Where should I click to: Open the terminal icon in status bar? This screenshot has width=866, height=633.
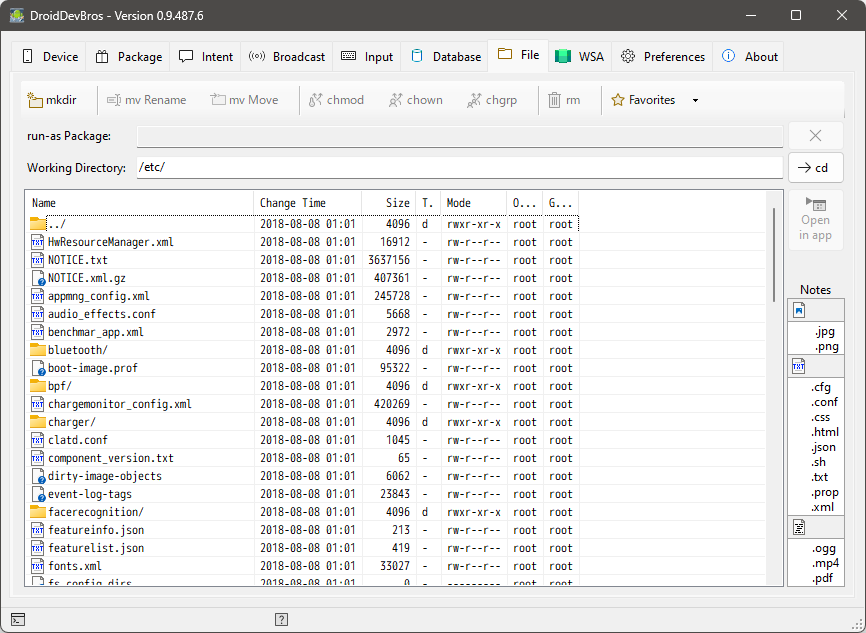coord(18,619)
